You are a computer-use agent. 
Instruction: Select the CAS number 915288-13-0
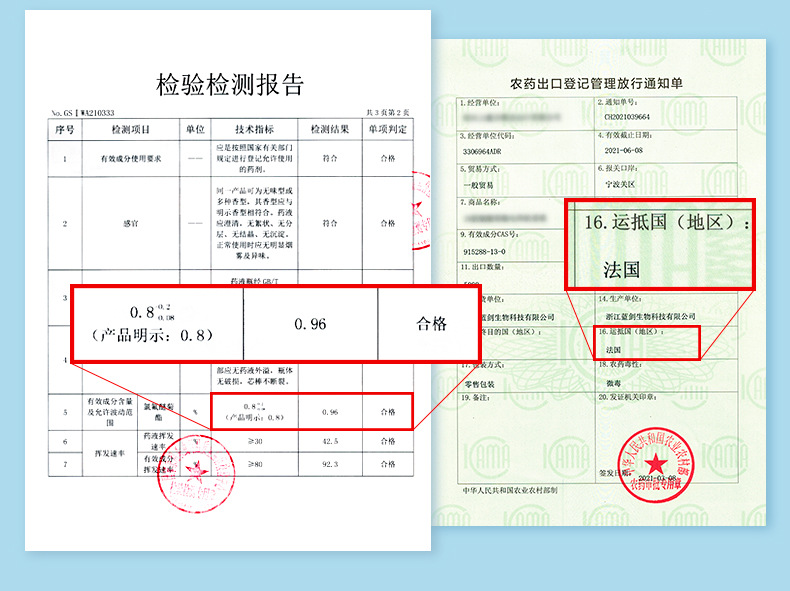484,251
